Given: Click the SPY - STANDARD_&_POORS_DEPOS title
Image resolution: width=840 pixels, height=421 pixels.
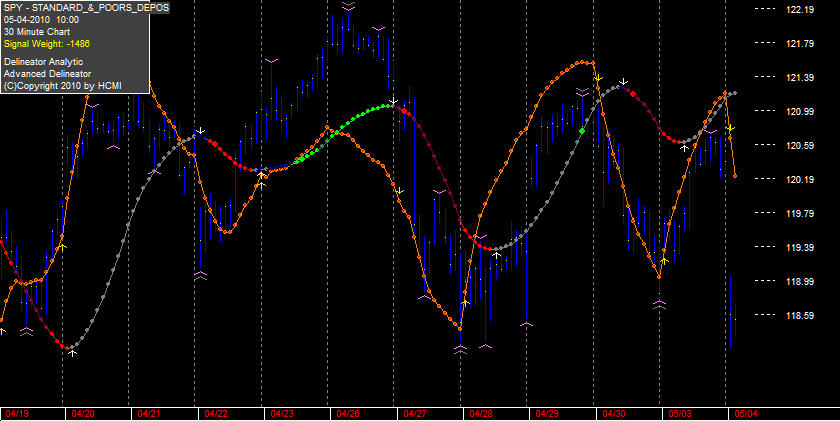Looking at the screenshot, I should (x=86, y=7).
